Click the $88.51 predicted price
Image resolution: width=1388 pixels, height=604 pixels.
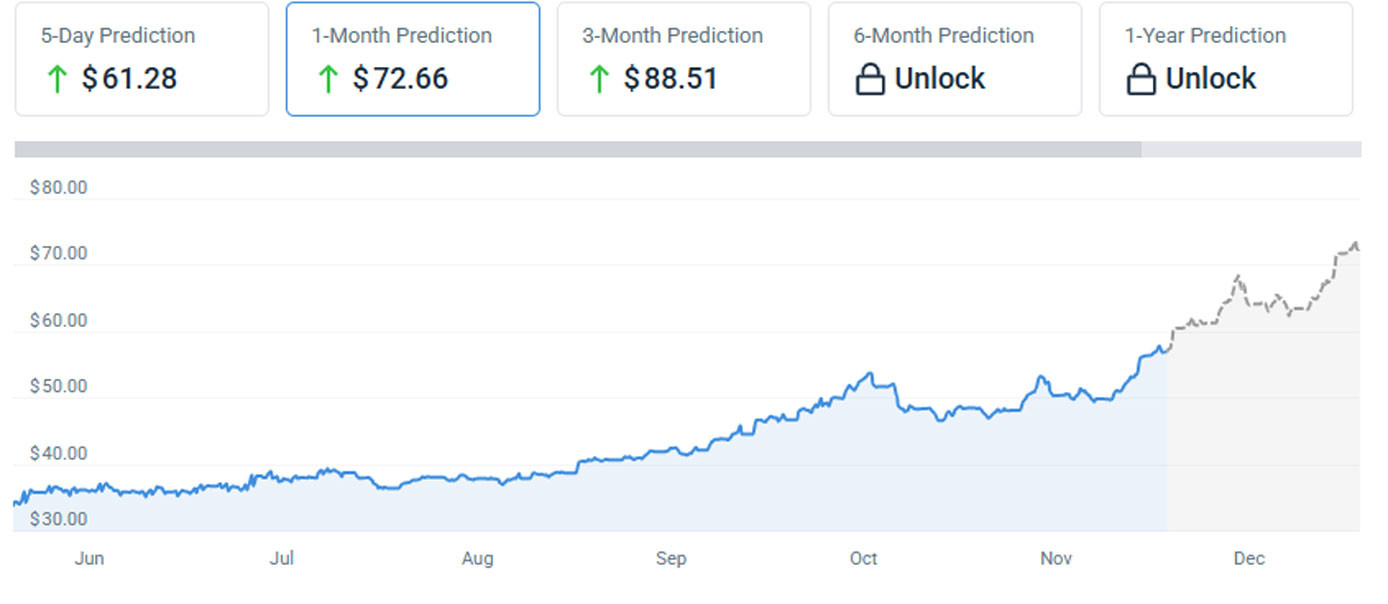point(671,79)
